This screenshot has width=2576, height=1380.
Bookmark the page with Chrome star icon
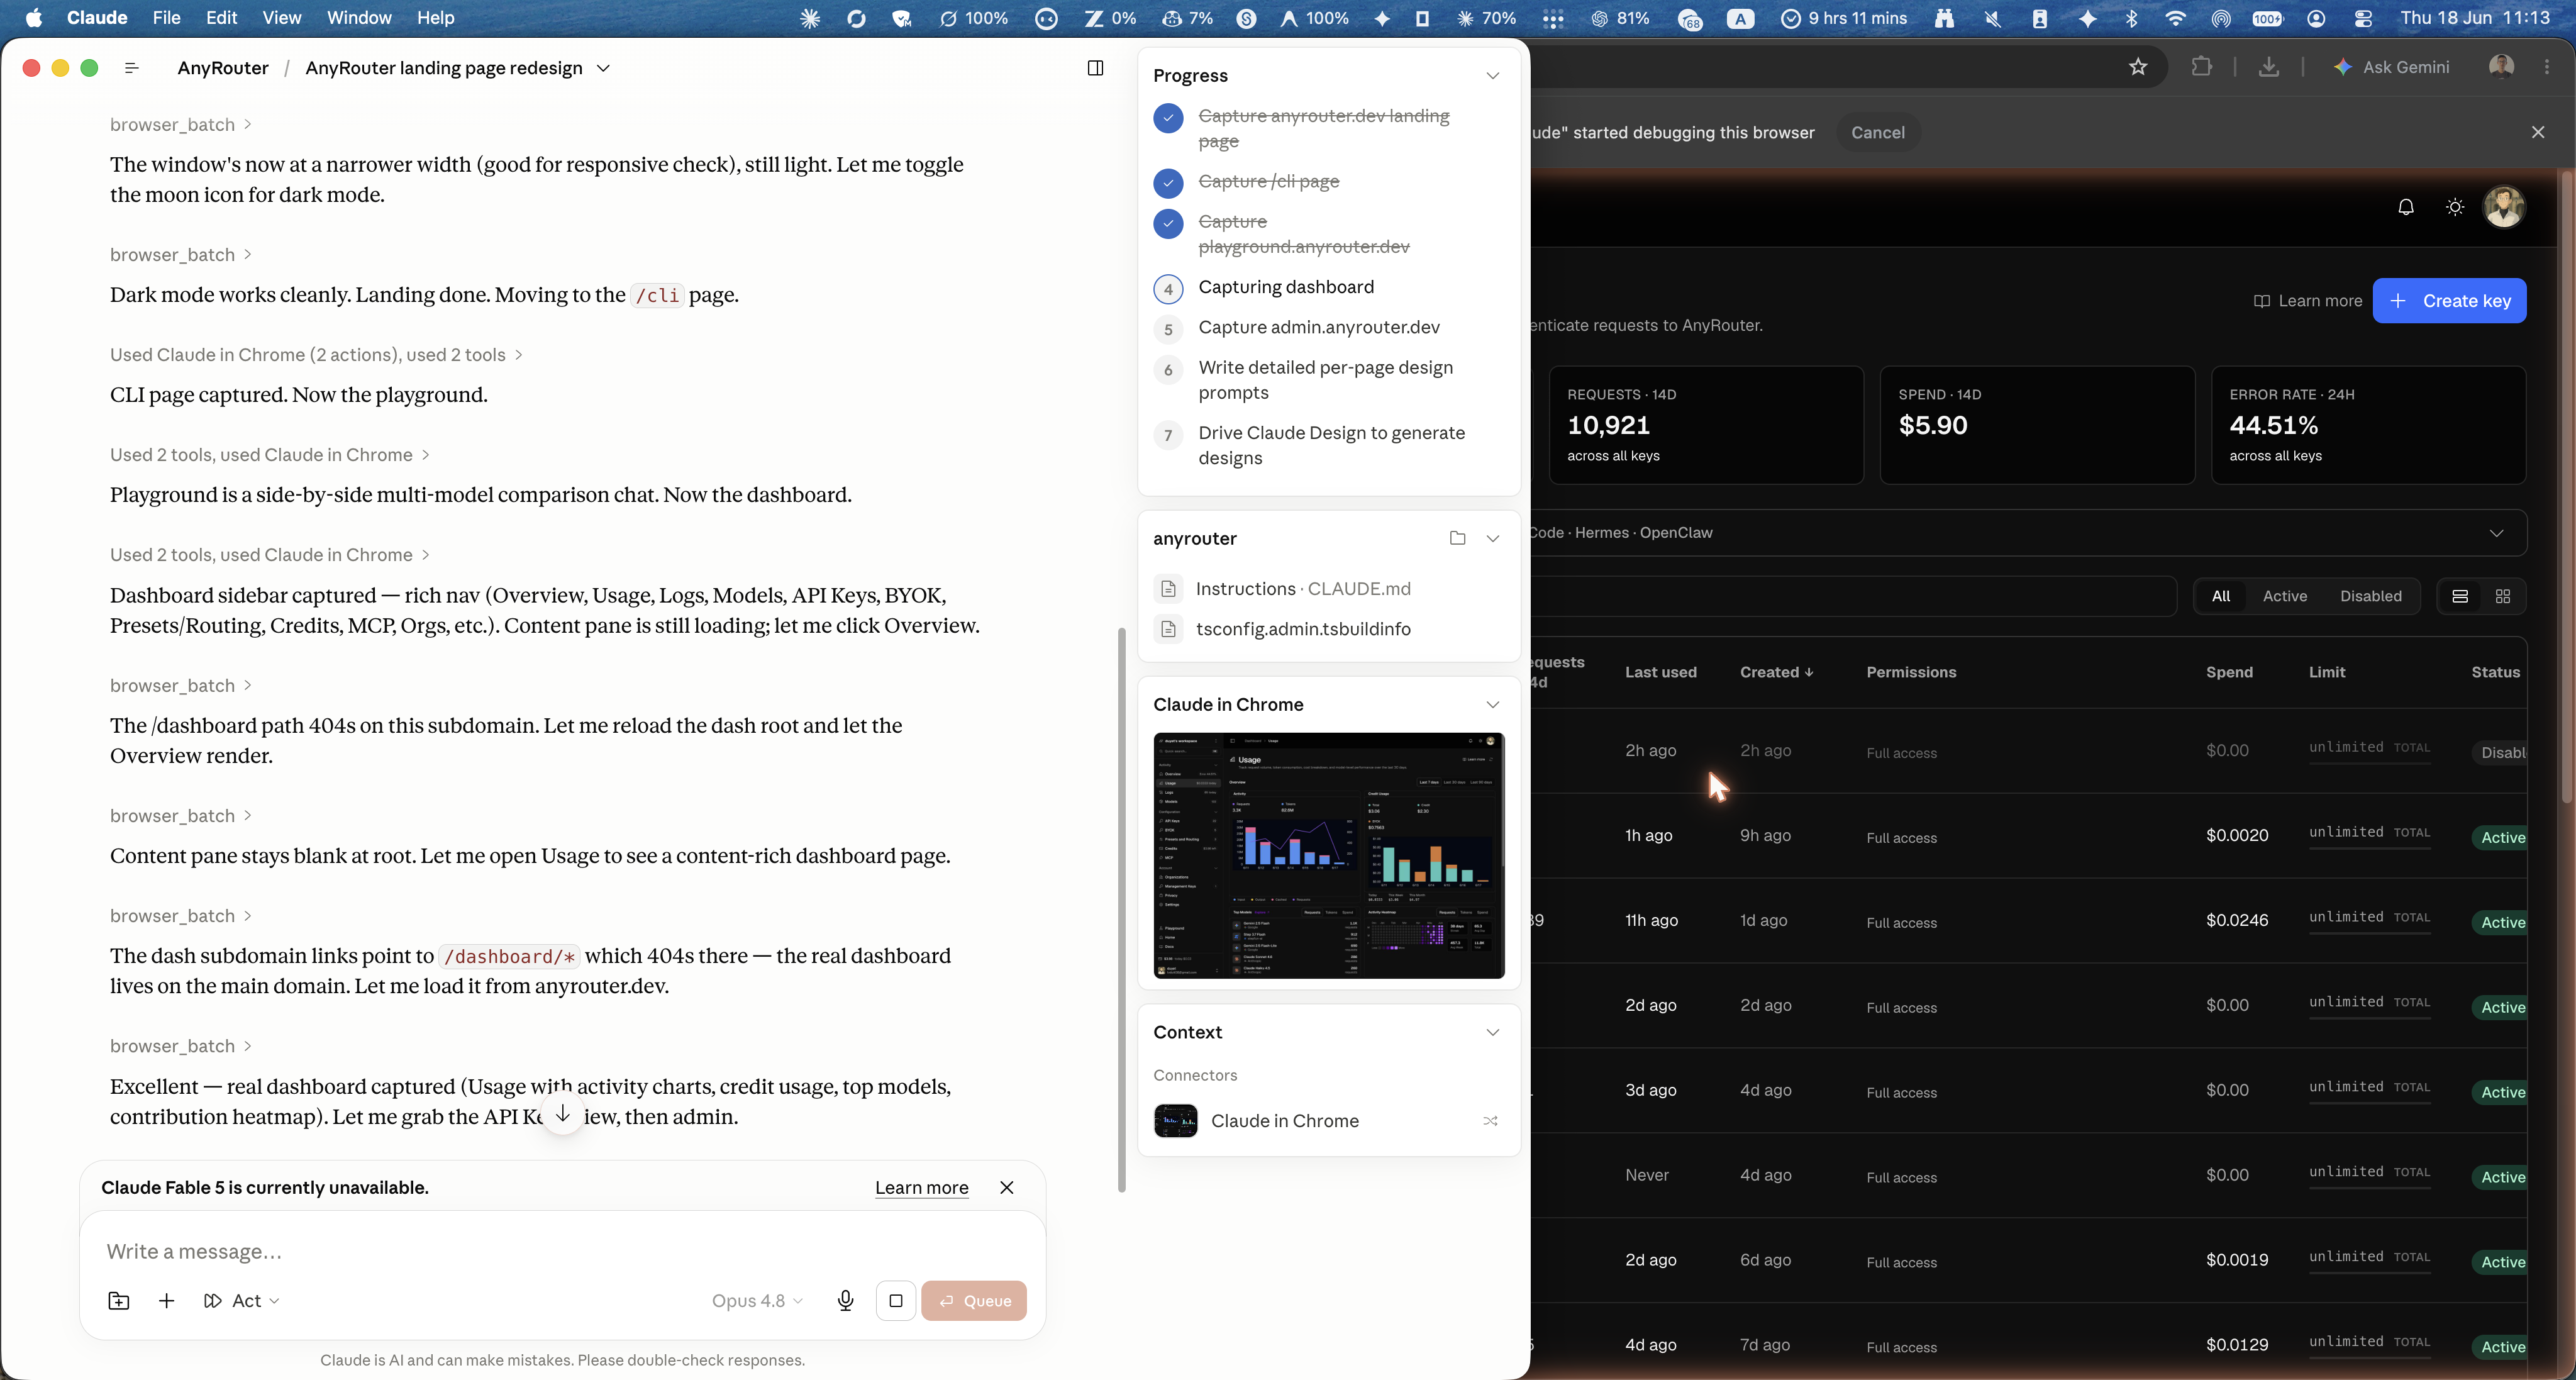(x=2138, y=67)
